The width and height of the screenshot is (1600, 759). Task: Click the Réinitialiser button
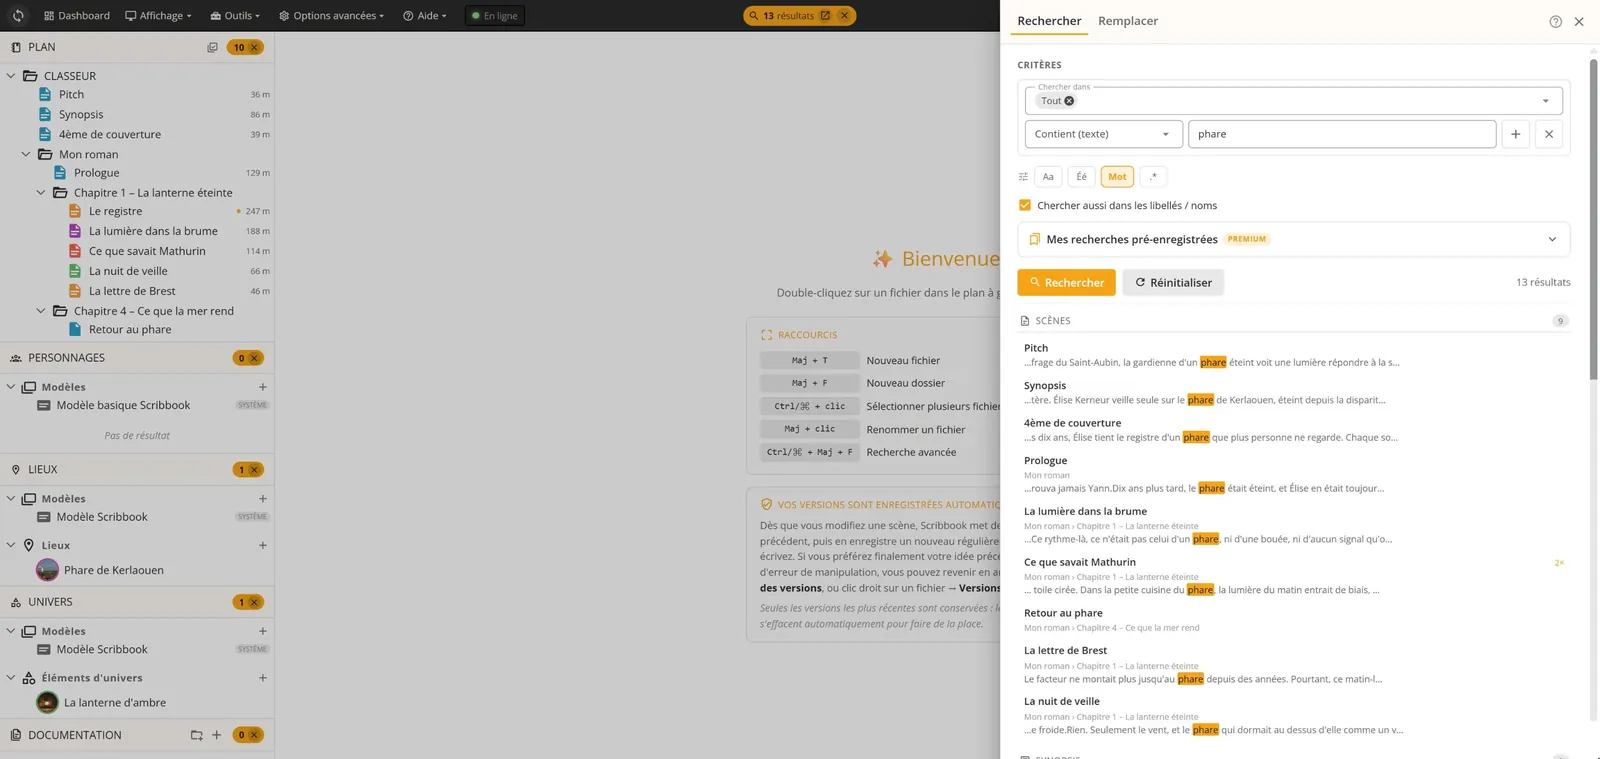(1173, 283)
